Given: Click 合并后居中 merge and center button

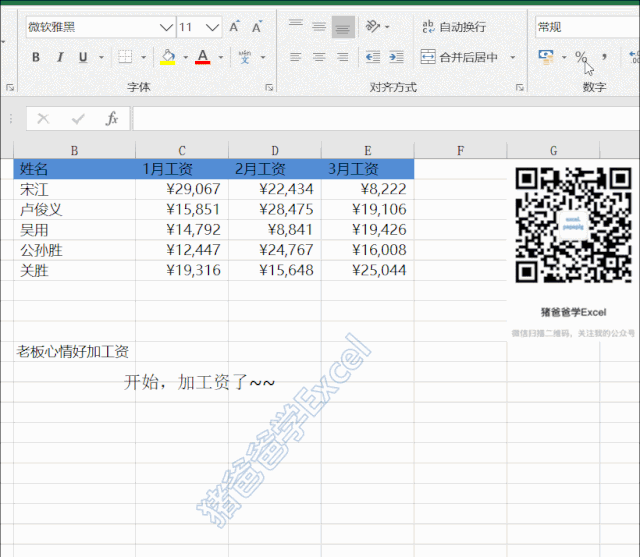Looking at the screenshot, I should click(x=460, y=57).
